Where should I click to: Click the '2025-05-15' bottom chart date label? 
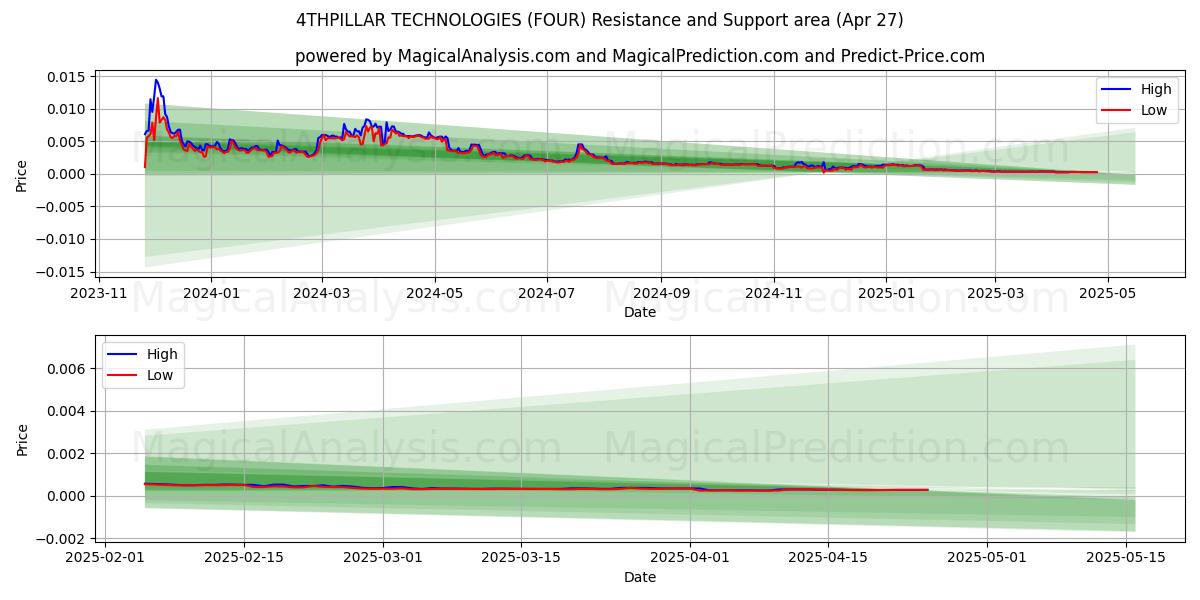point(1126,558)
